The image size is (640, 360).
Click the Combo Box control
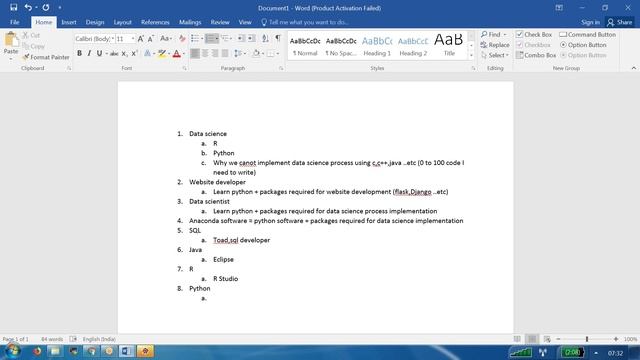tap(536, 55)
